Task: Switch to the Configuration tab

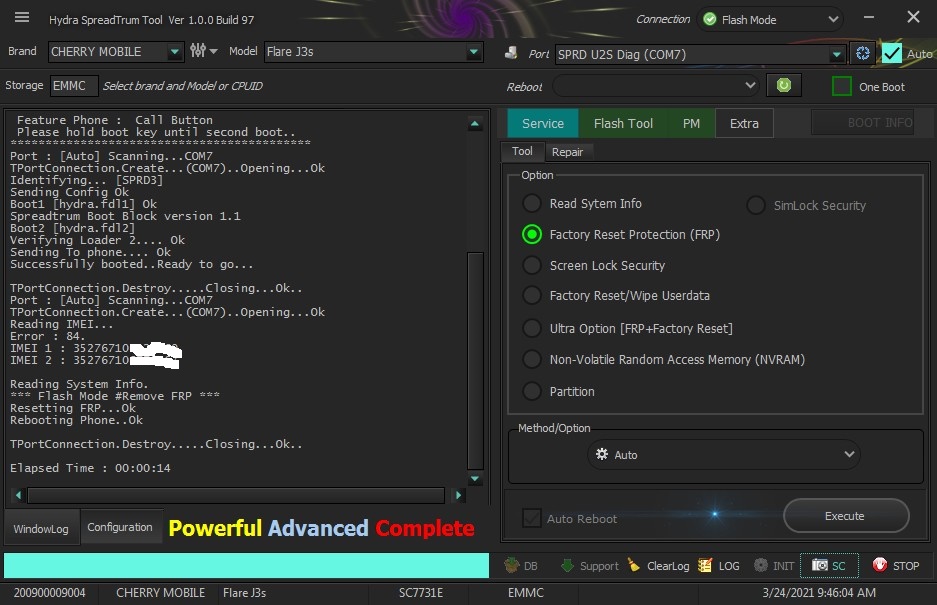Action: pos(120,527)
